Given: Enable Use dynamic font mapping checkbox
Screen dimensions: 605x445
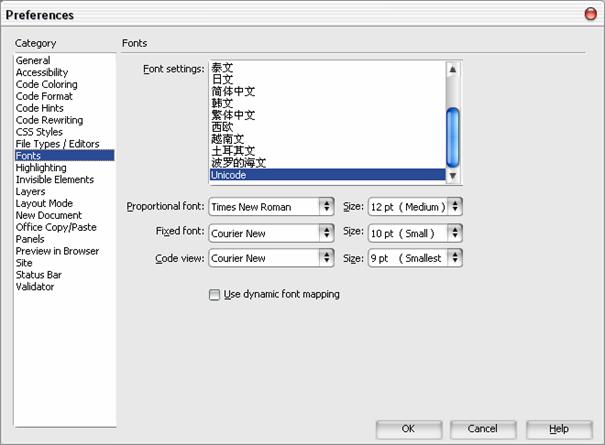Looking at the screenshot, I should click(x=214, y=295).
